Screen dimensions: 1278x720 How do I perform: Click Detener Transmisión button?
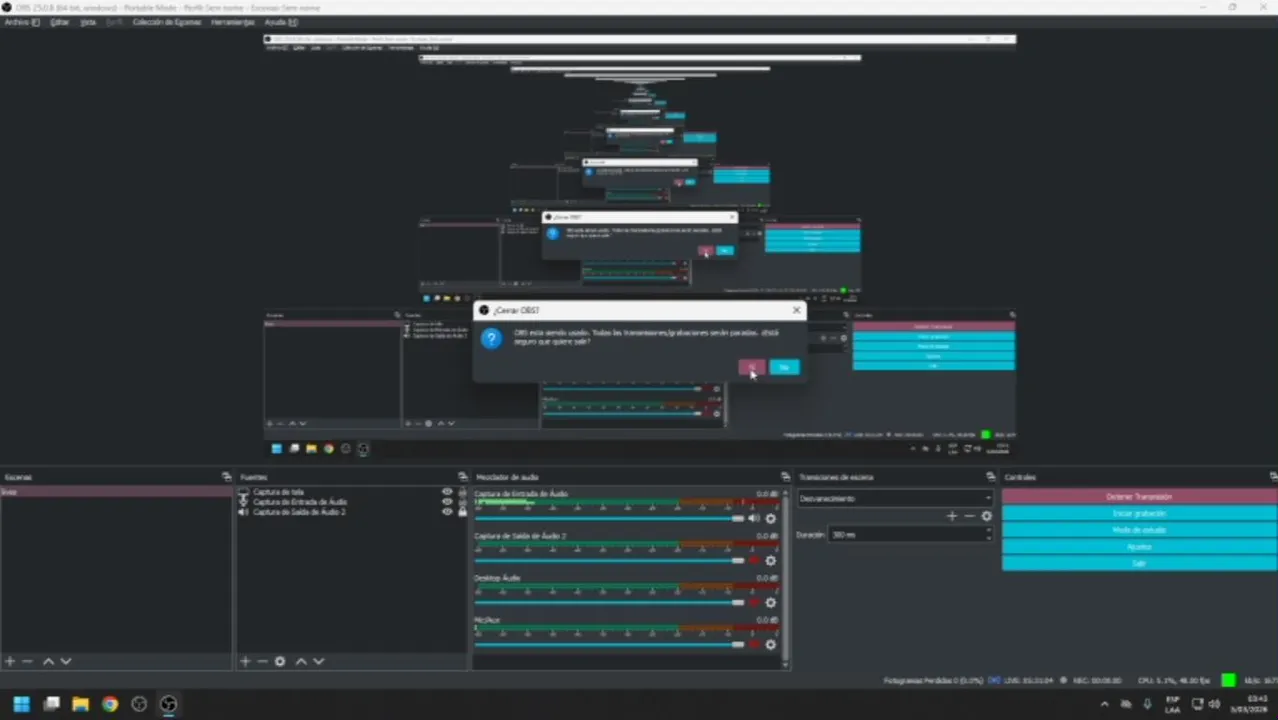click(x=1139, y=497)
